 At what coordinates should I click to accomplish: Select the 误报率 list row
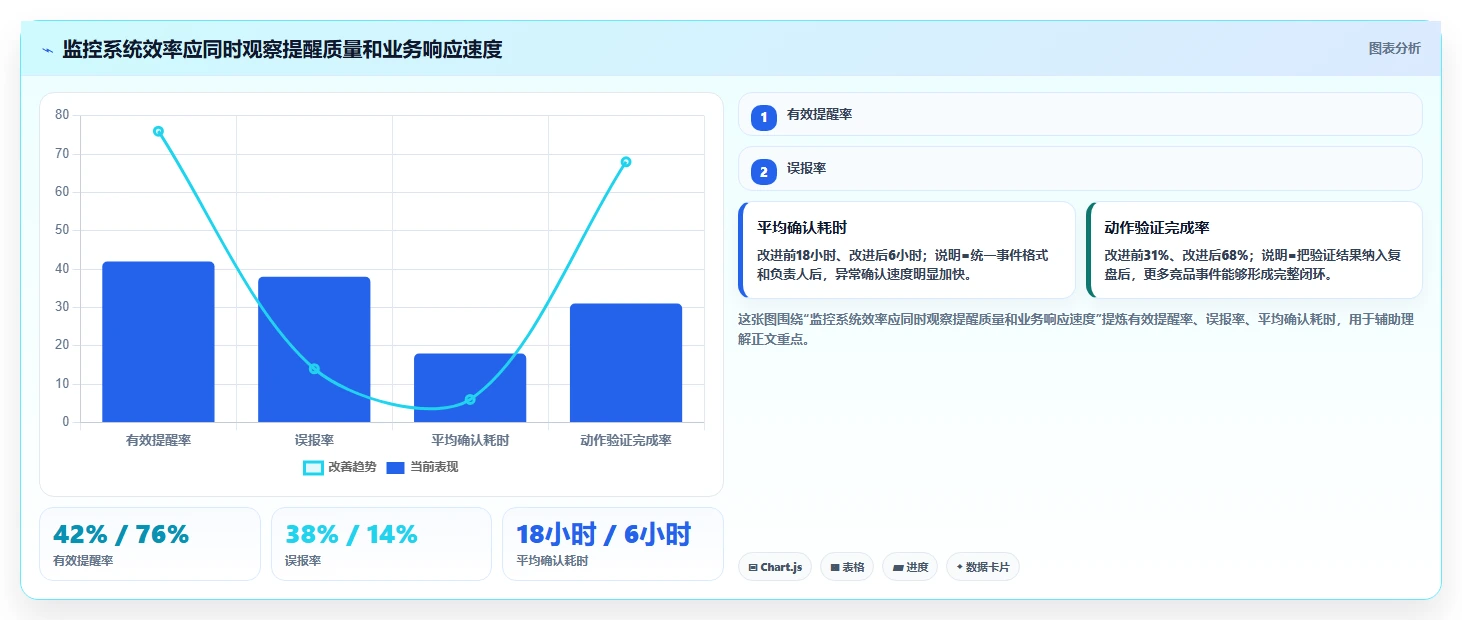tap(1080, 168)
